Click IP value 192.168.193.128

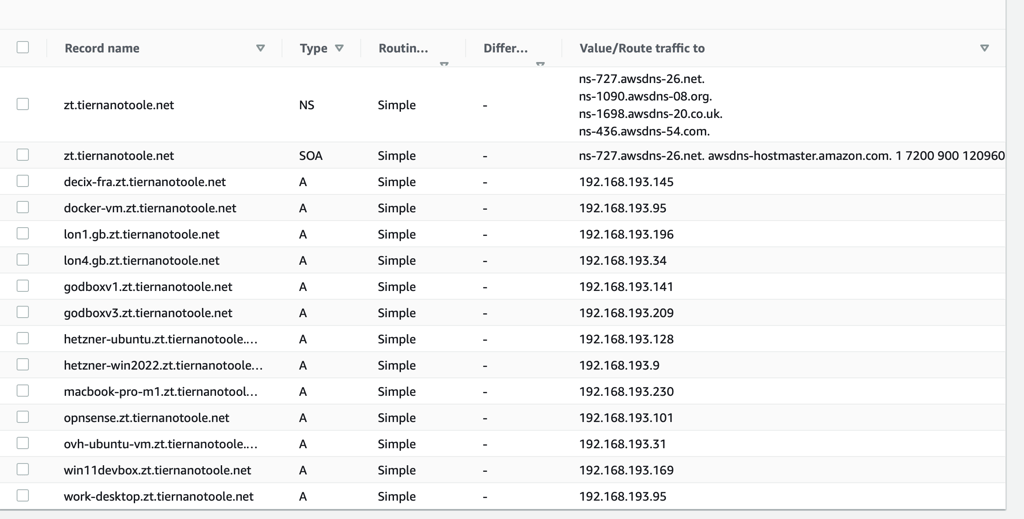point(626,339)
